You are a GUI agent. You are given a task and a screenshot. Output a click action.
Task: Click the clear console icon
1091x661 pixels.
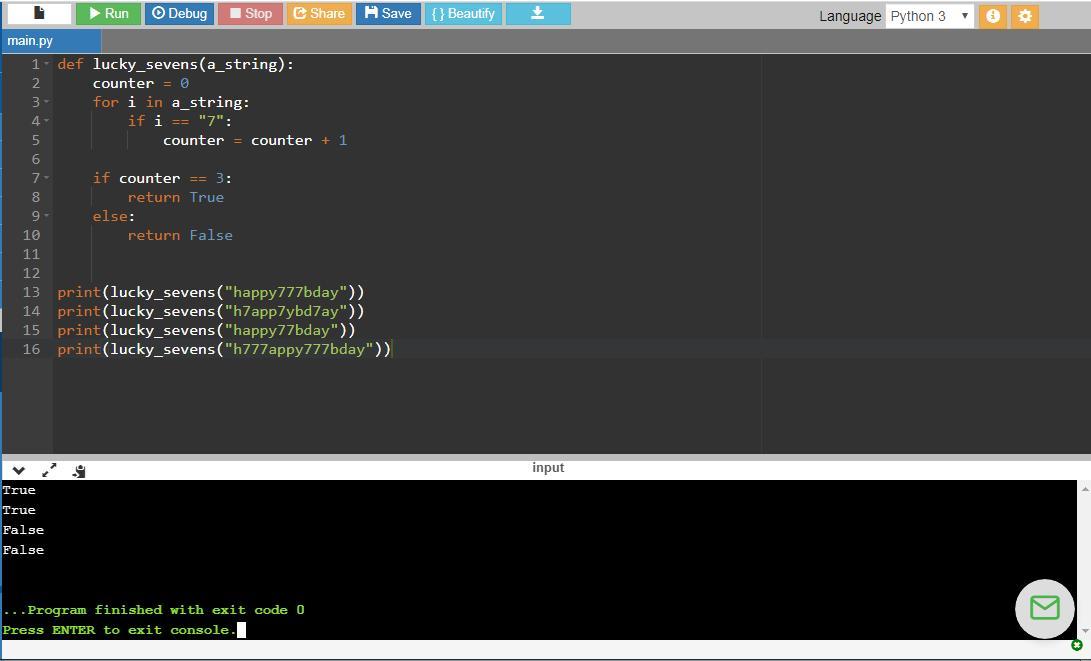pos(79,470)
